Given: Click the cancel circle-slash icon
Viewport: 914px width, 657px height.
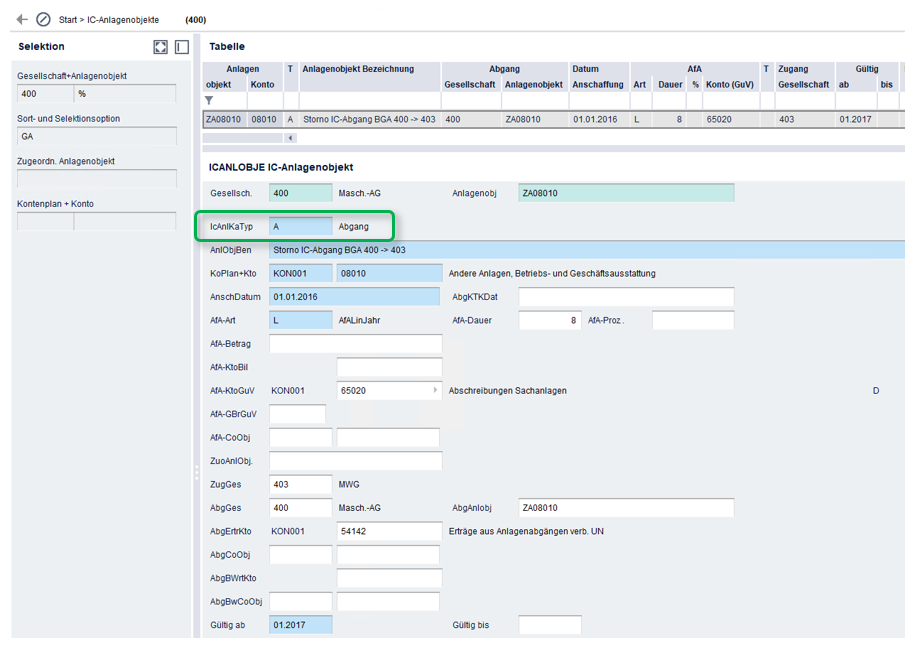Looking at the screenshot, I should point(43,19).
